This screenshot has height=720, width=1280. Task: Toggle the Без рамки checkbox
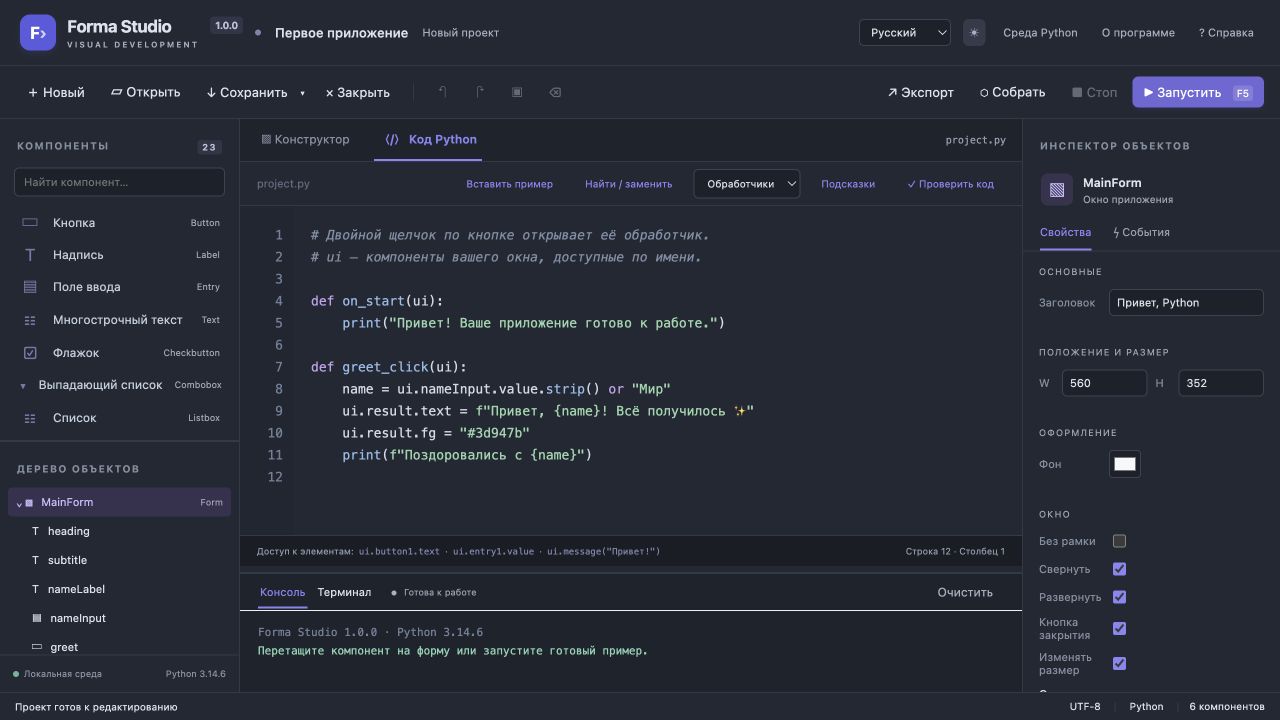[1119, 541]
